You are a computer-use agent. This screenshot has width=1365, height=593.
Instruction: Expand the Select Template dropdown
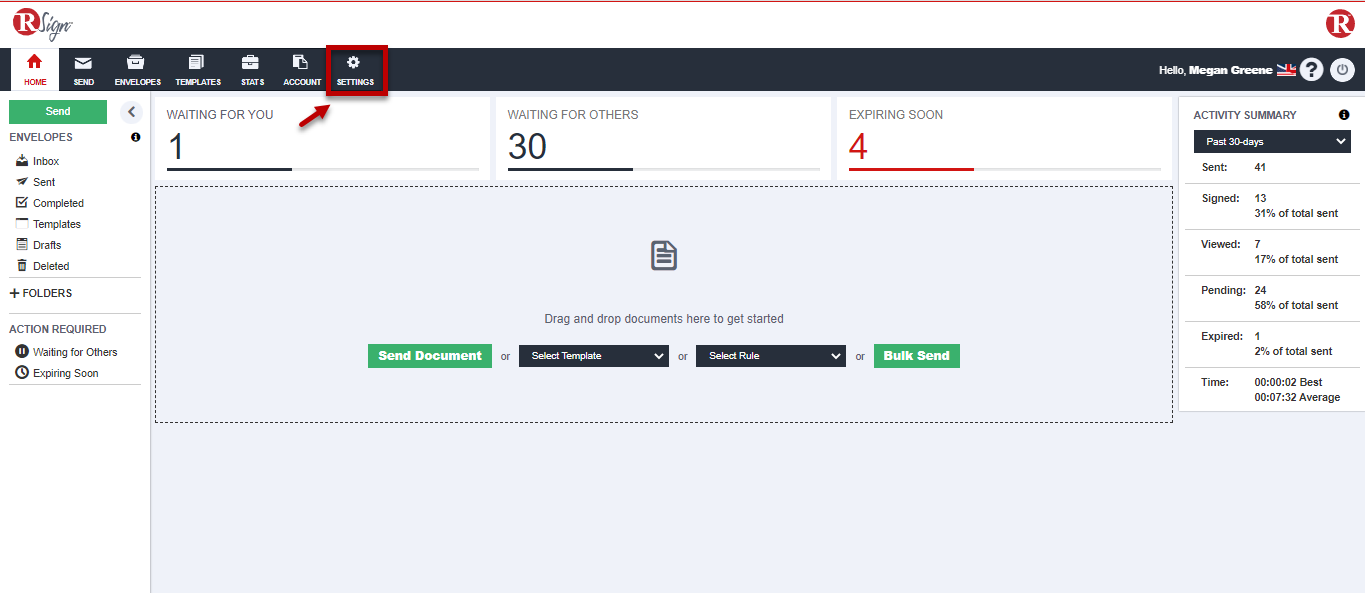(x=593, y=356)
